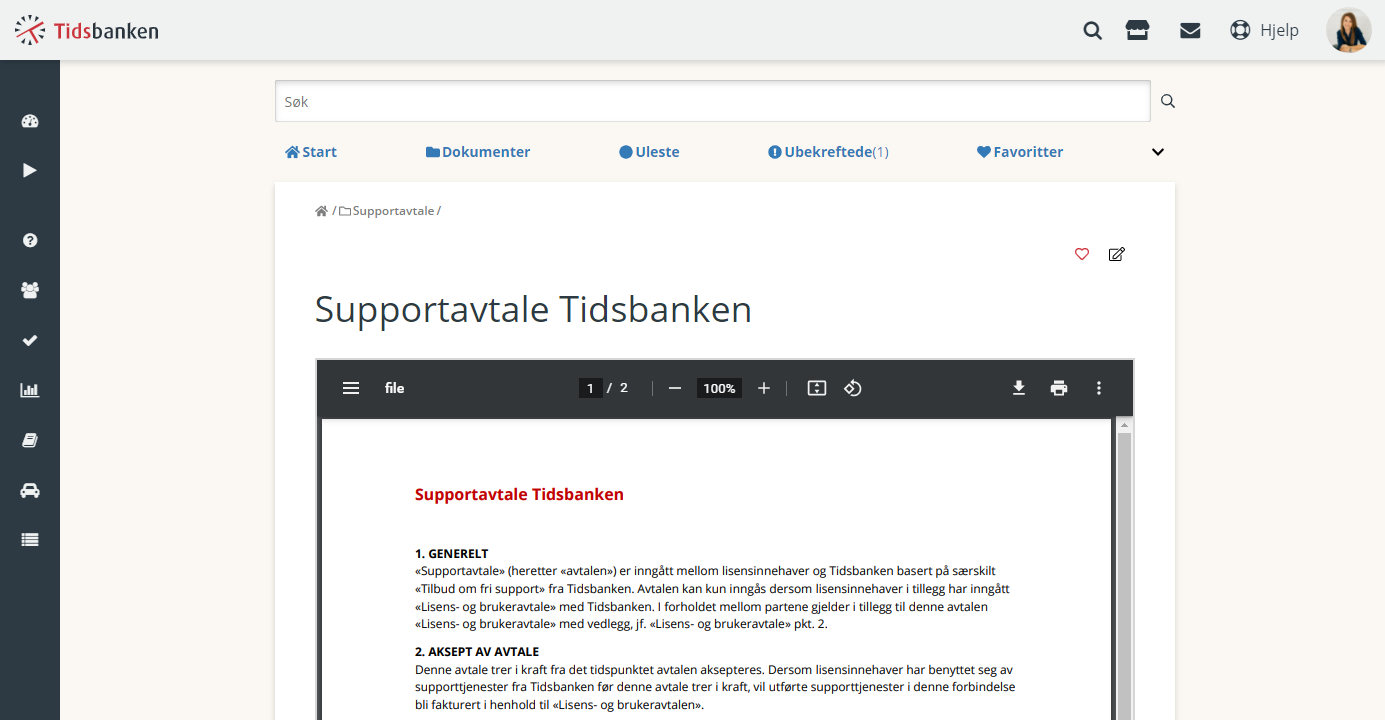Show Uleste documents tab
The width and height of the screenshot is (1385, 720).
click(x=649, y=152)
